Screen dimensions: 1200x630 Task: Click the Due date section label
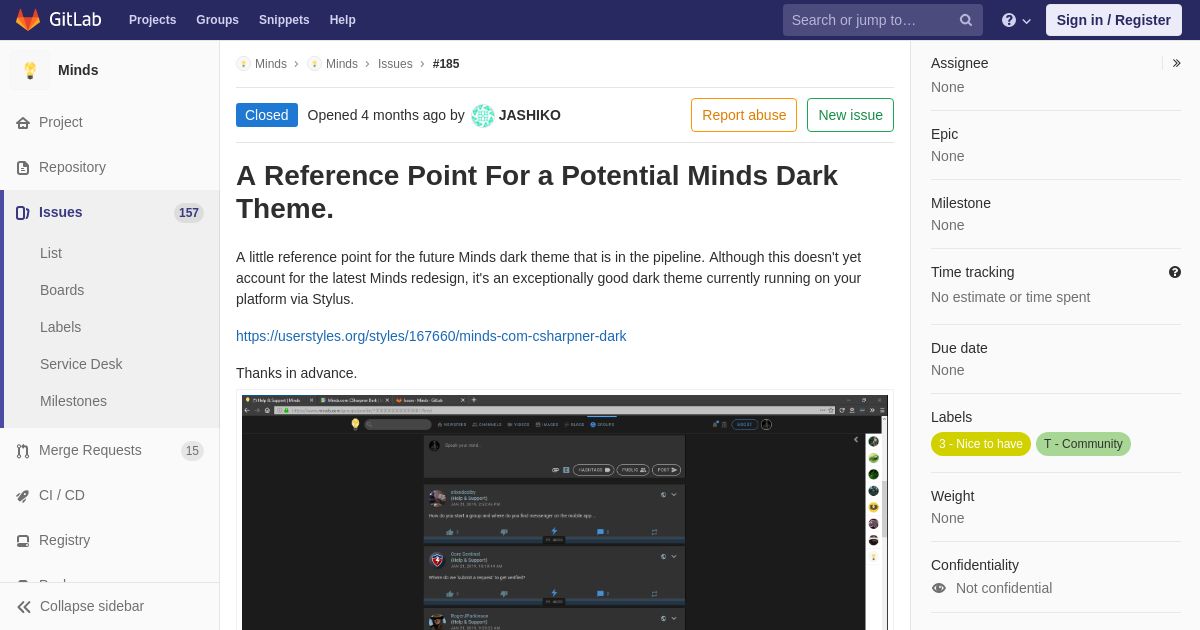(959, 348)
